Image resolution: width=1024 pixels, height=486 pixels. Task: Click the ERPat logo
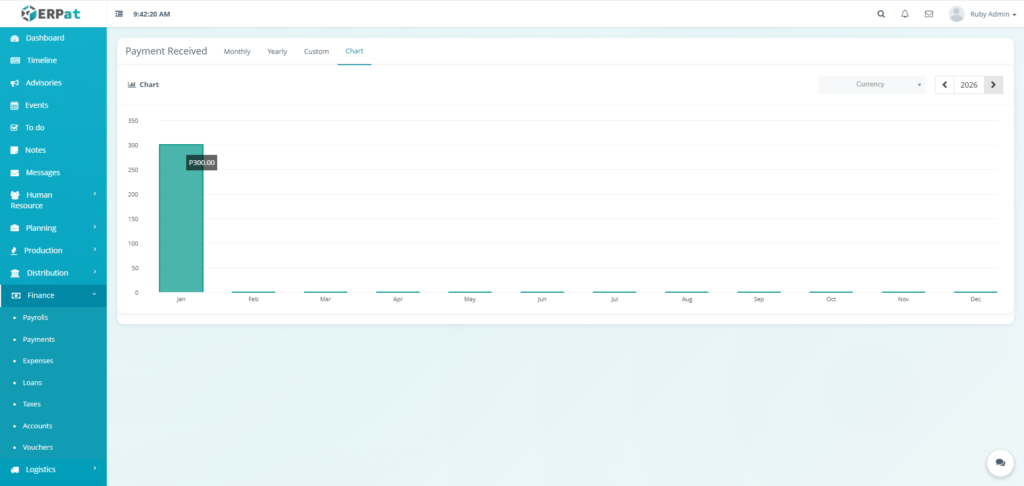pyautogui.click(x=52, y=13)
